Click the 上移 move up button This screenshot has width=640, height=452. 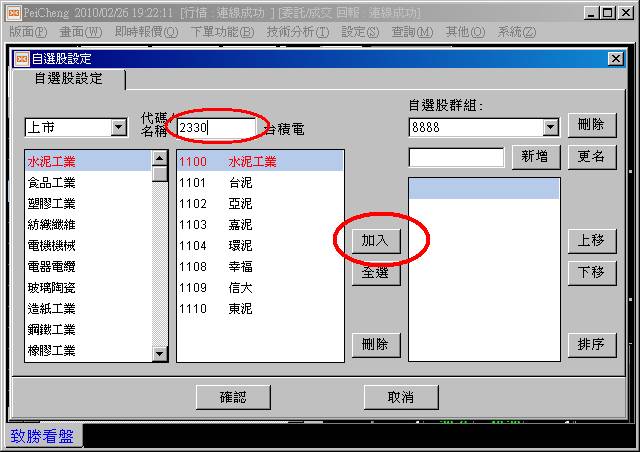pyautogui.click(x=591, y=240)
